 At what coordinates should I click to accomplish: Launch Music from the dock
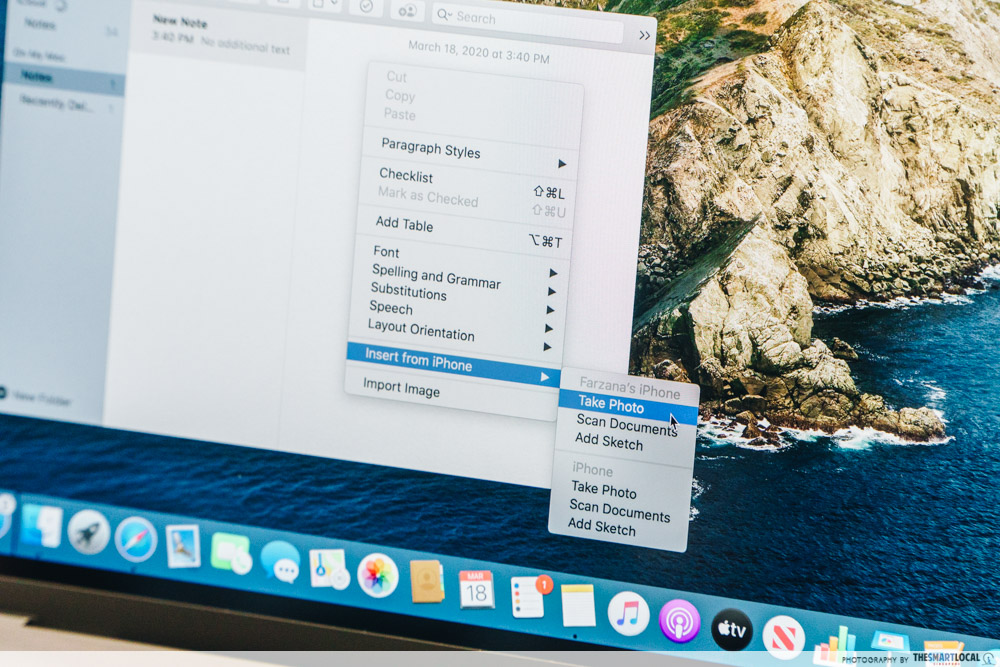pos(628,613)
